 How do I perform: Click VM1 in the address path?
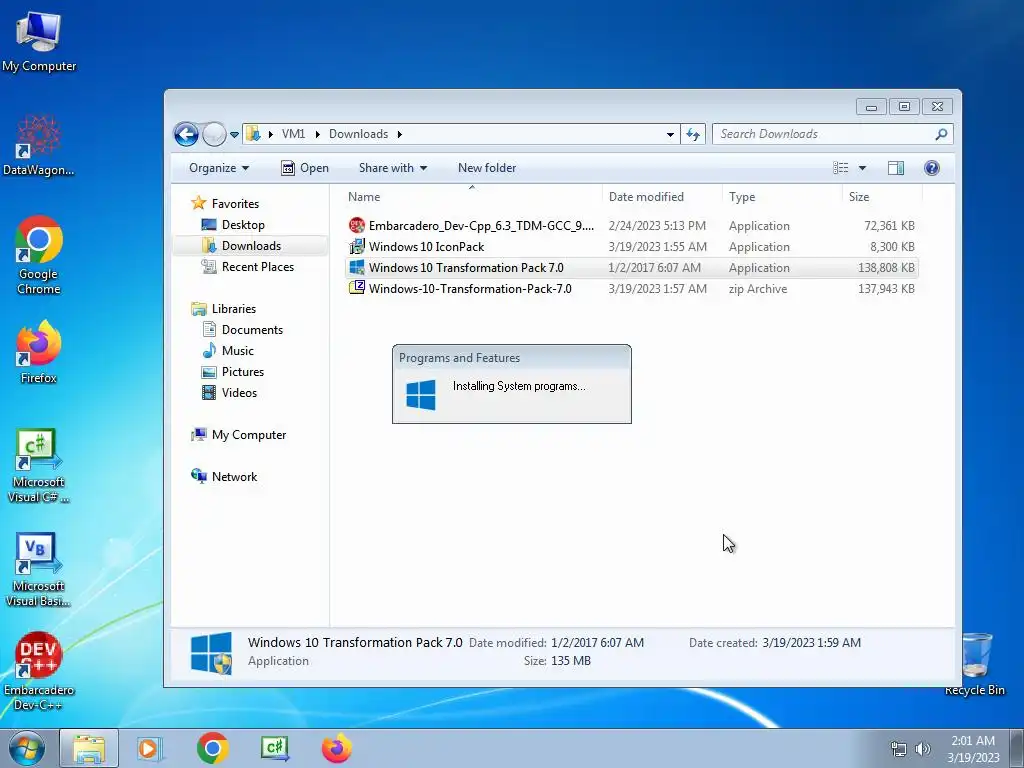[293, 134]
